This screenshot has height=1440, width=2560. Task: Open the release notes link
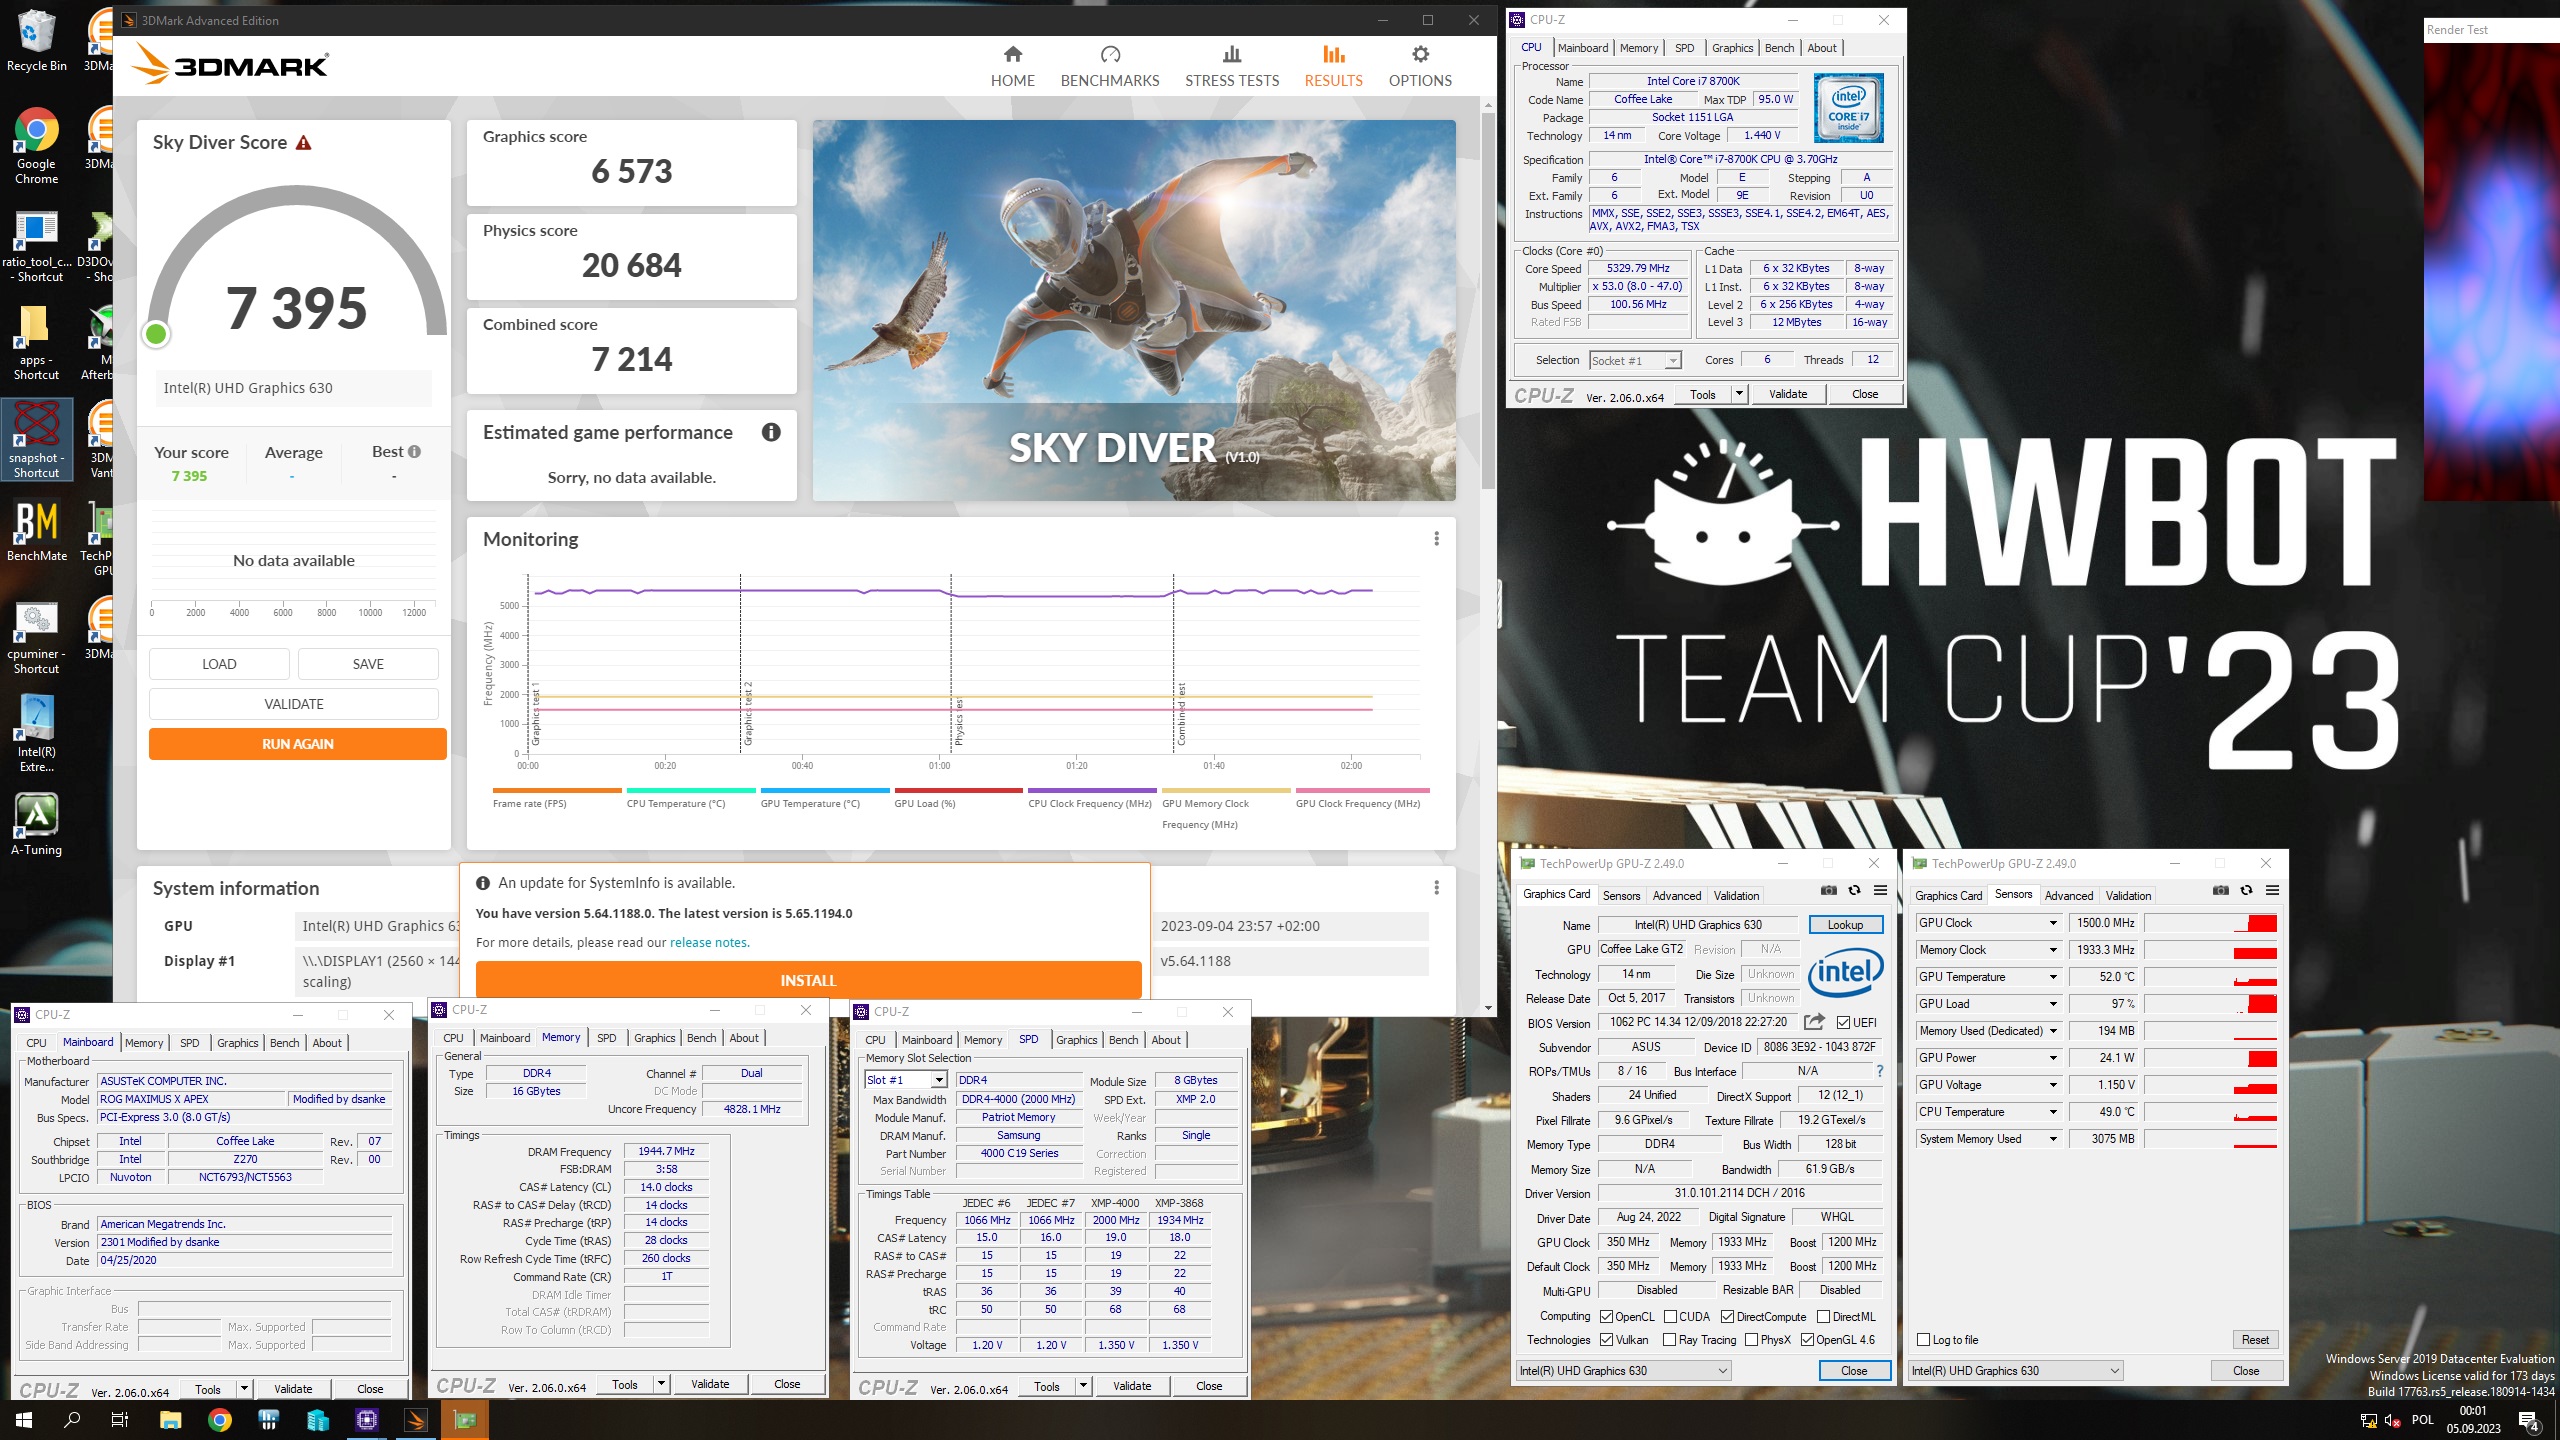708,943
